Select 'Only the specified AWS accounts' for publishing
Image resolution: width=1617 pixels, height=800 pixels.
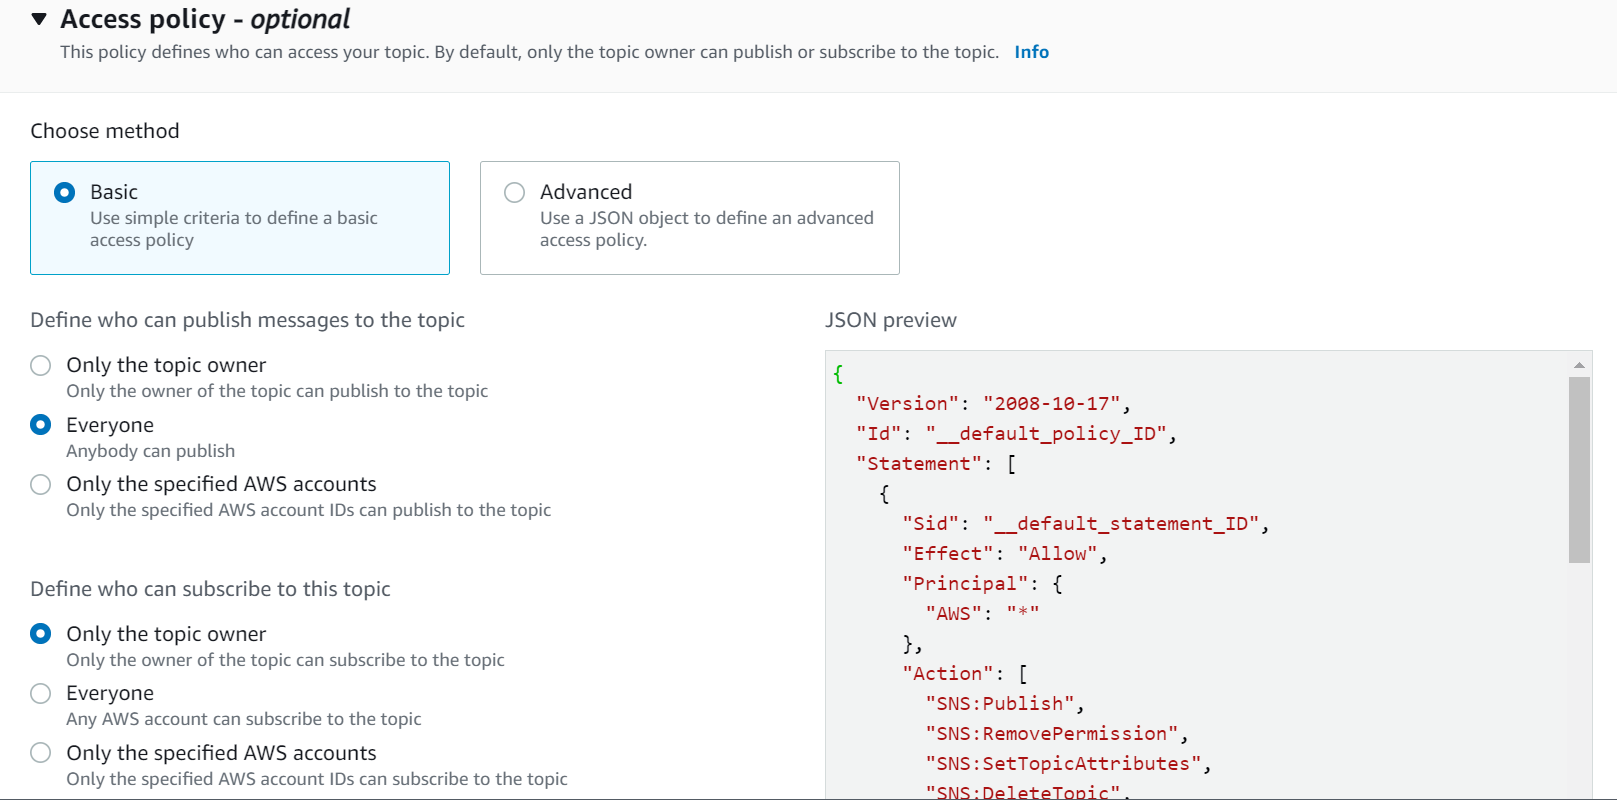pos(41,484)
